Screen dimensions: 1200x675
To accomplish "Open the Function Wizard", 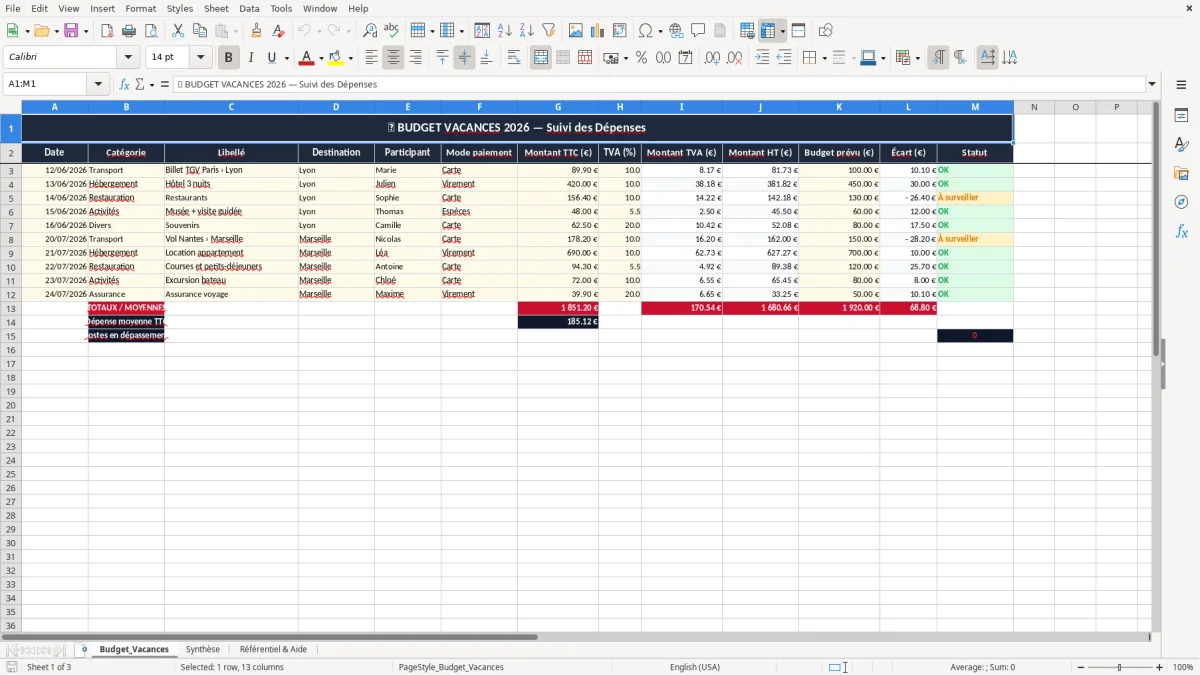I will pyautogui.click(x=125, y=84).
